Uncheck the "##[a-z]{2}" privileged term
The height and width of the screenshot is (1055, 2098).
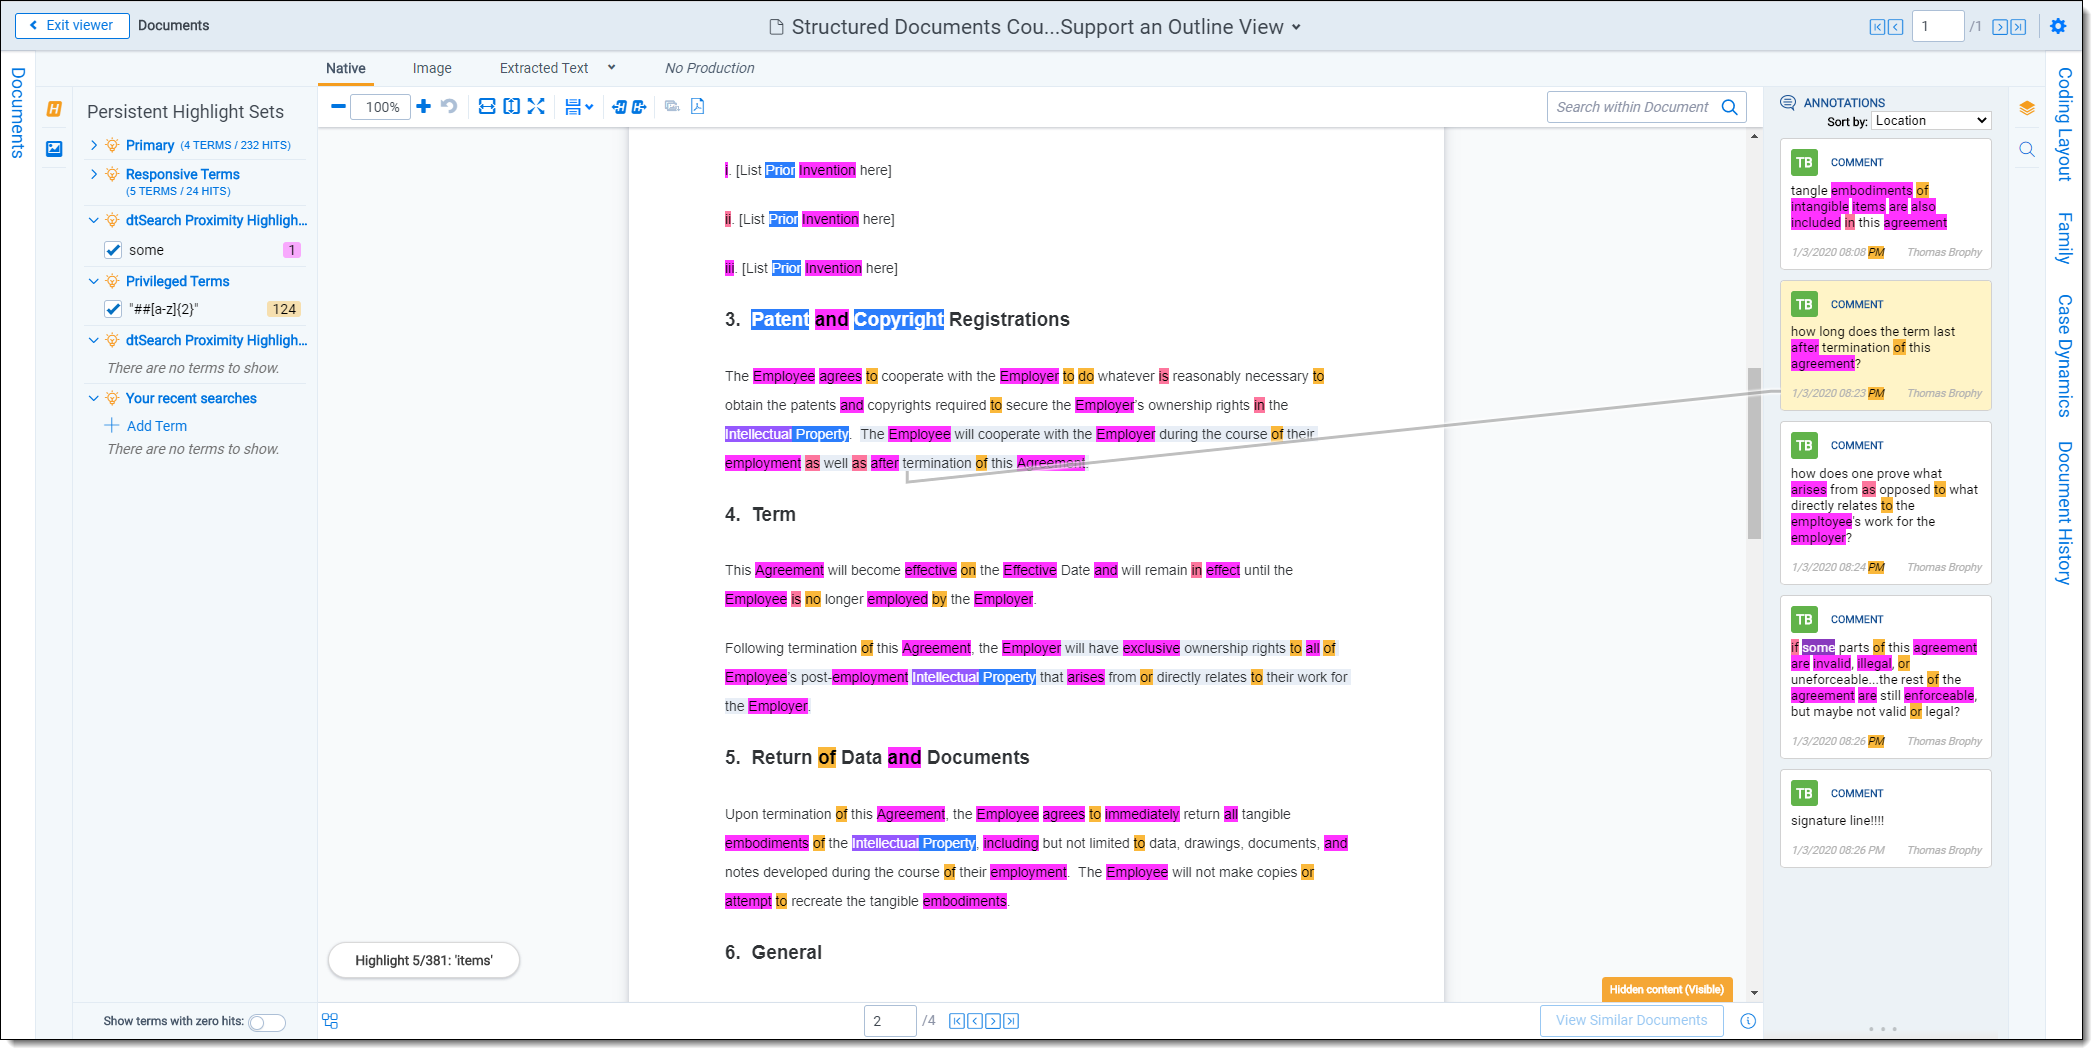point(113,309)
